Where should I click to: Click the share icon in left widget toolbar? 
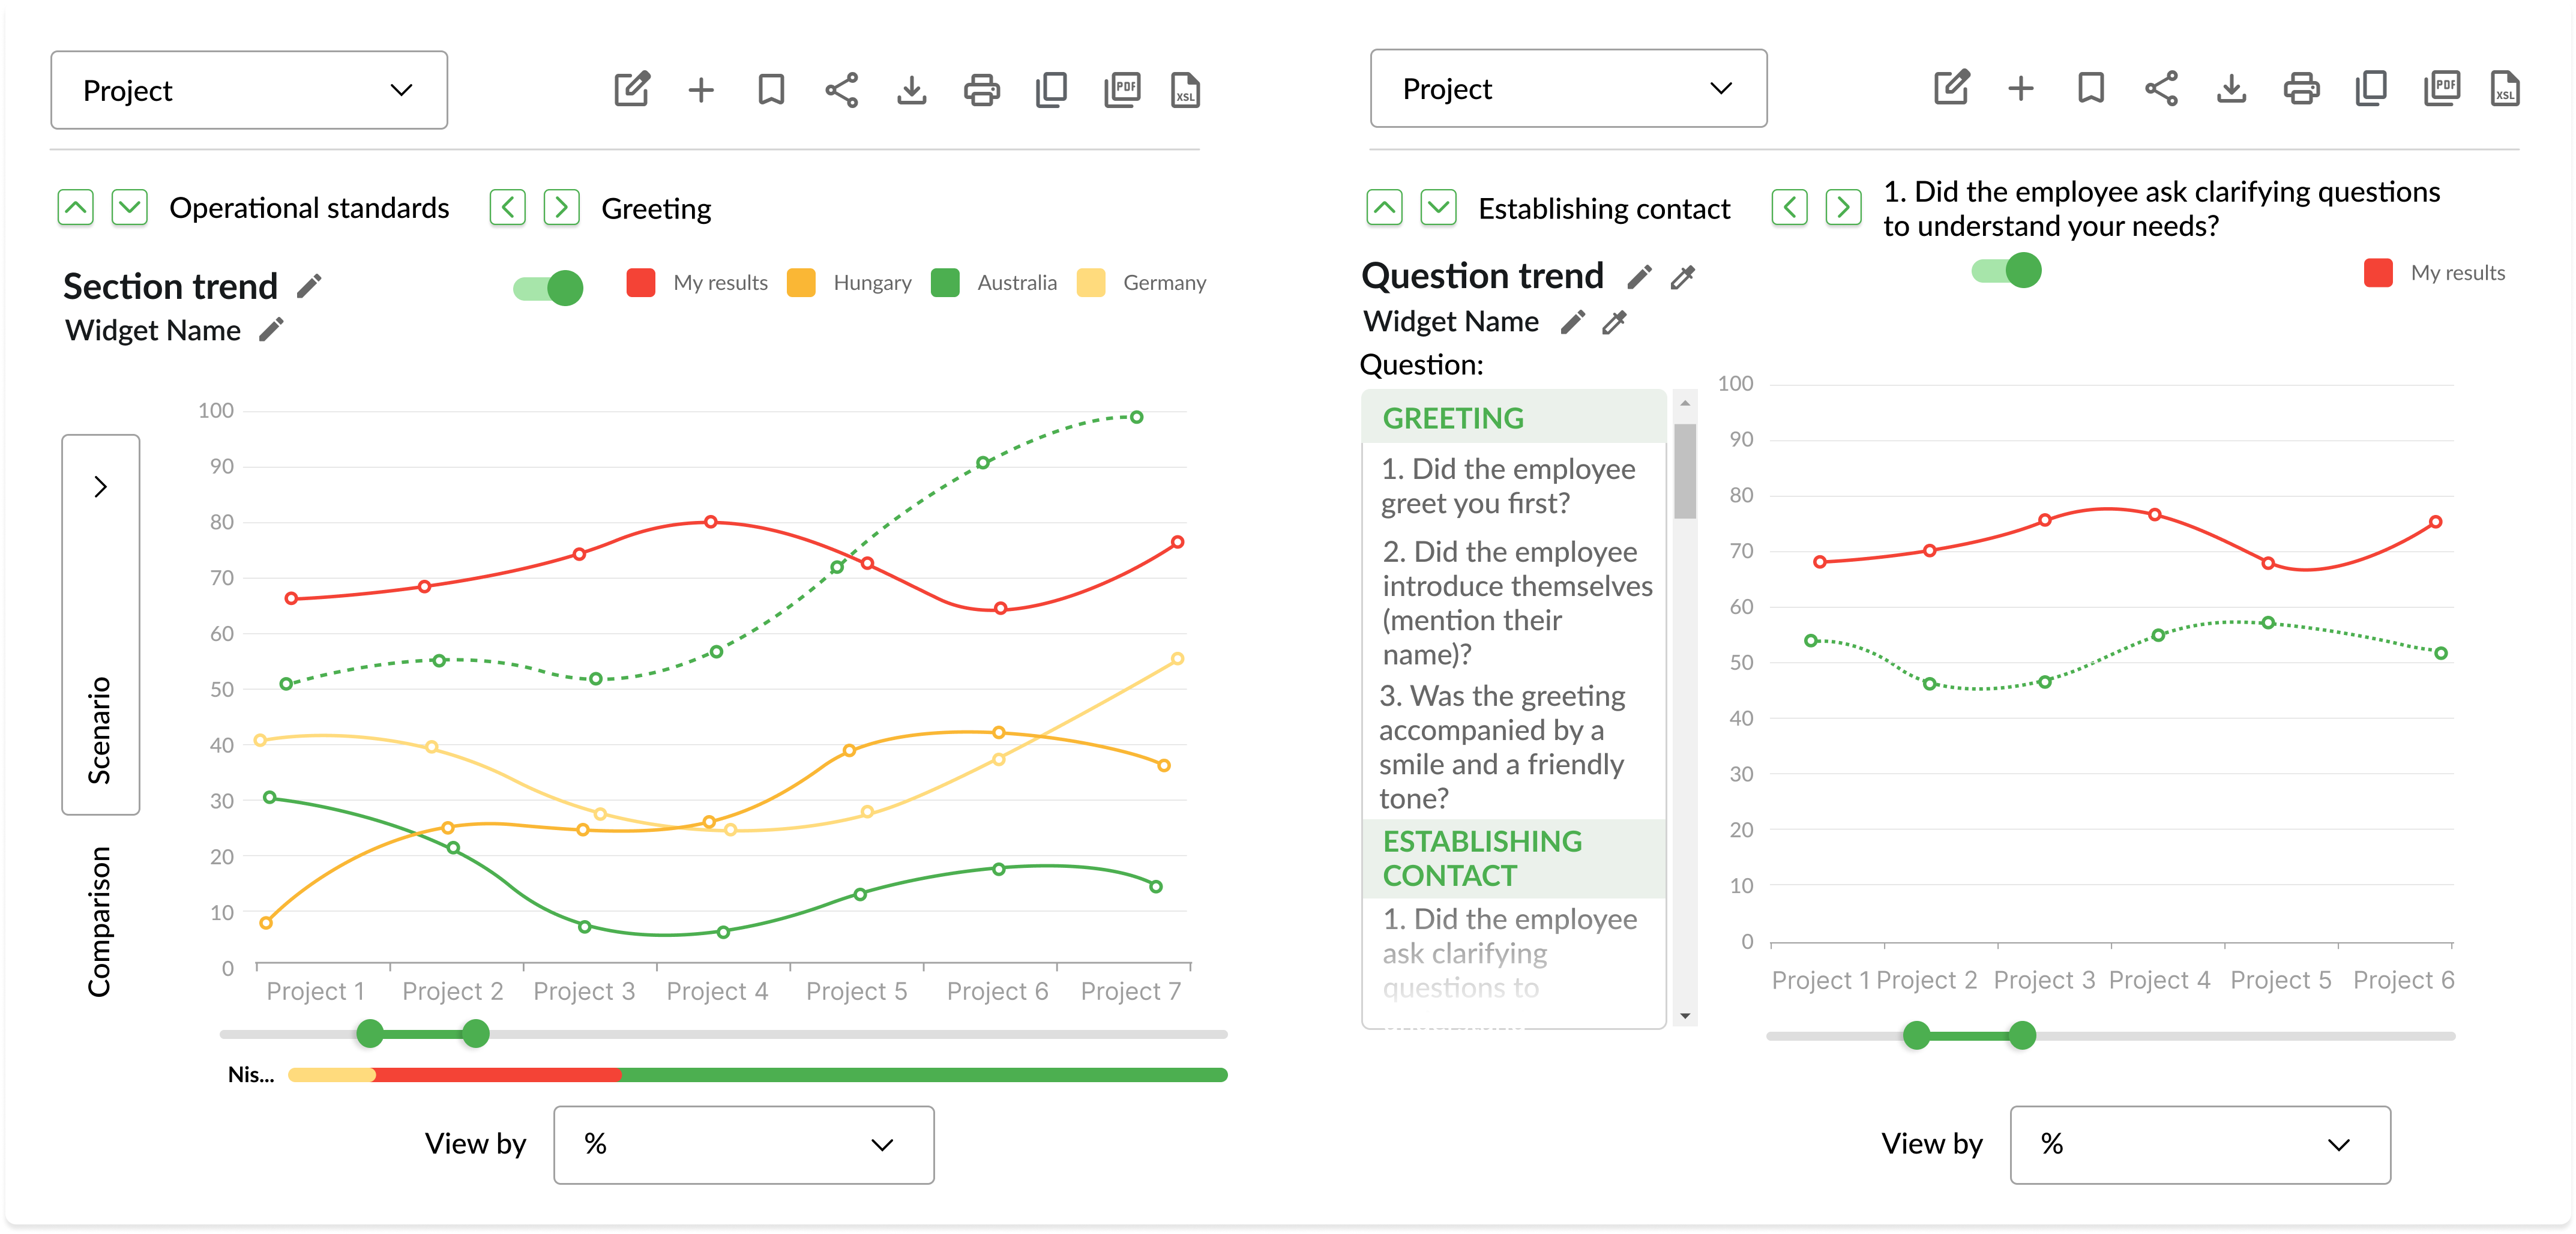coord(841,90)
